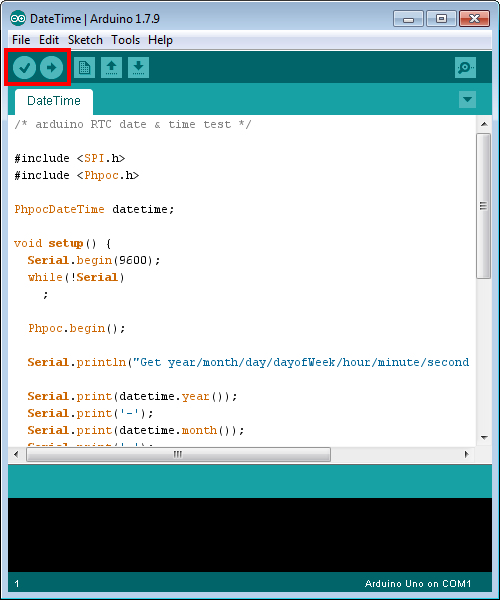Open the Serial Monitor magnifier icon

point(465,68)
